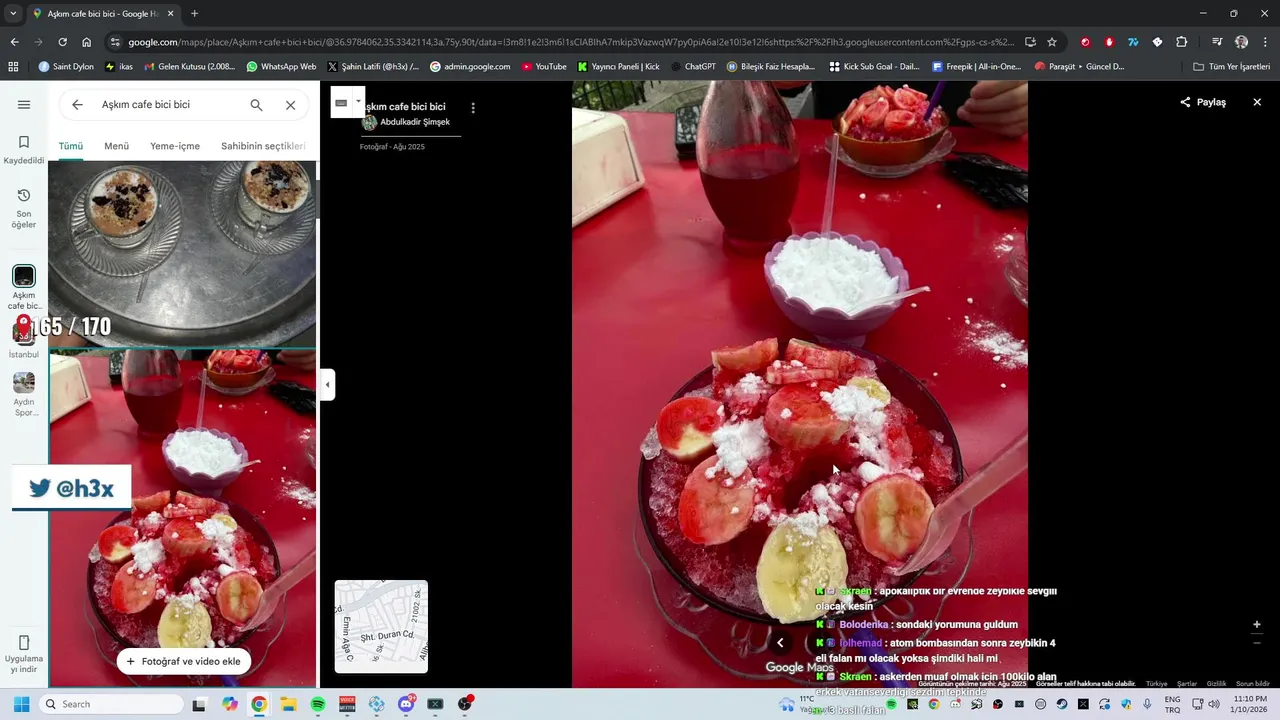The image size is (1280, 720).
Task: Open the ENG TRQ language switcher
Action: pos(1172,704)
